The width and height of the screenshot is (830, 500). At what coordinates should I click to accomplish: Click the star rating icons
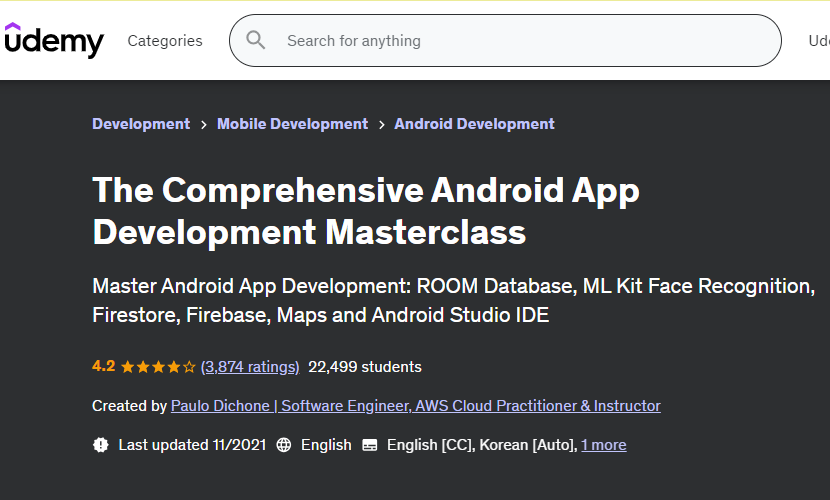click(158, 367)
